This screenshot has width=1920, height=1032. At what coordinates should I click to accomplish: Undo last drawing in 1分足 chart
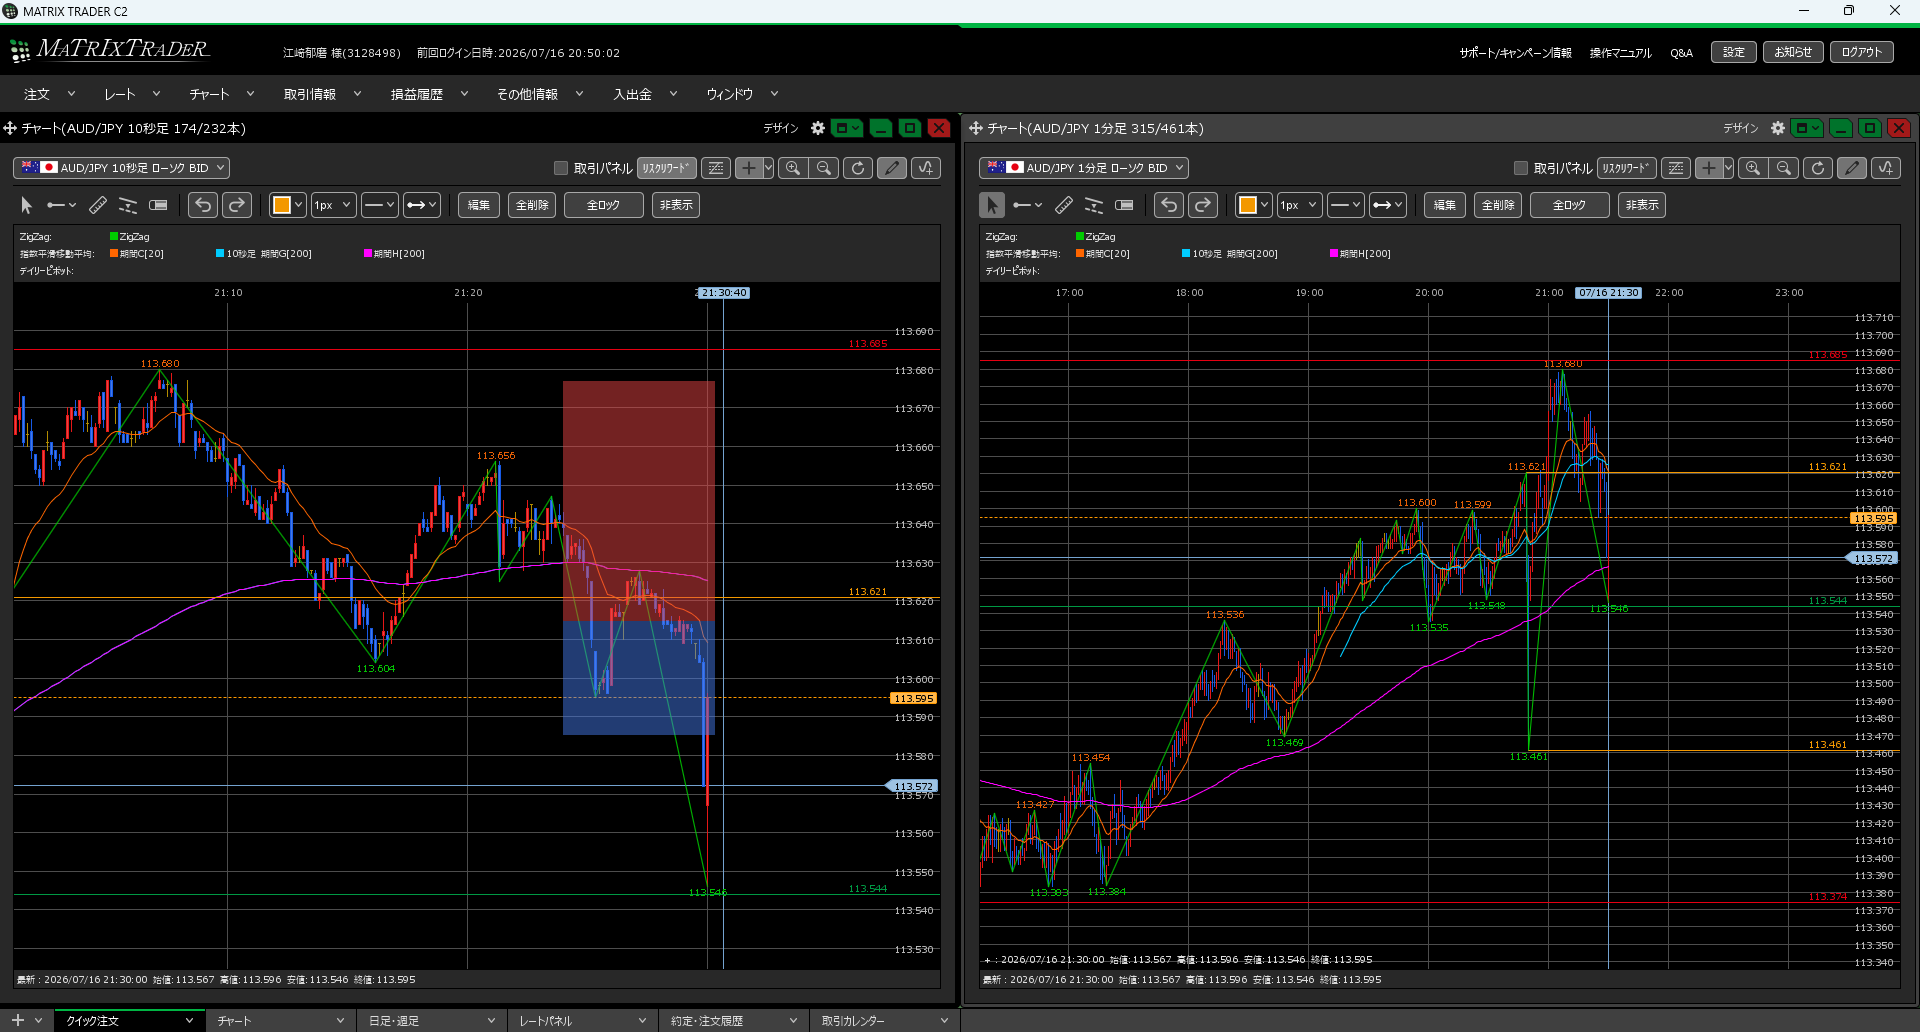click(1169, 205)
